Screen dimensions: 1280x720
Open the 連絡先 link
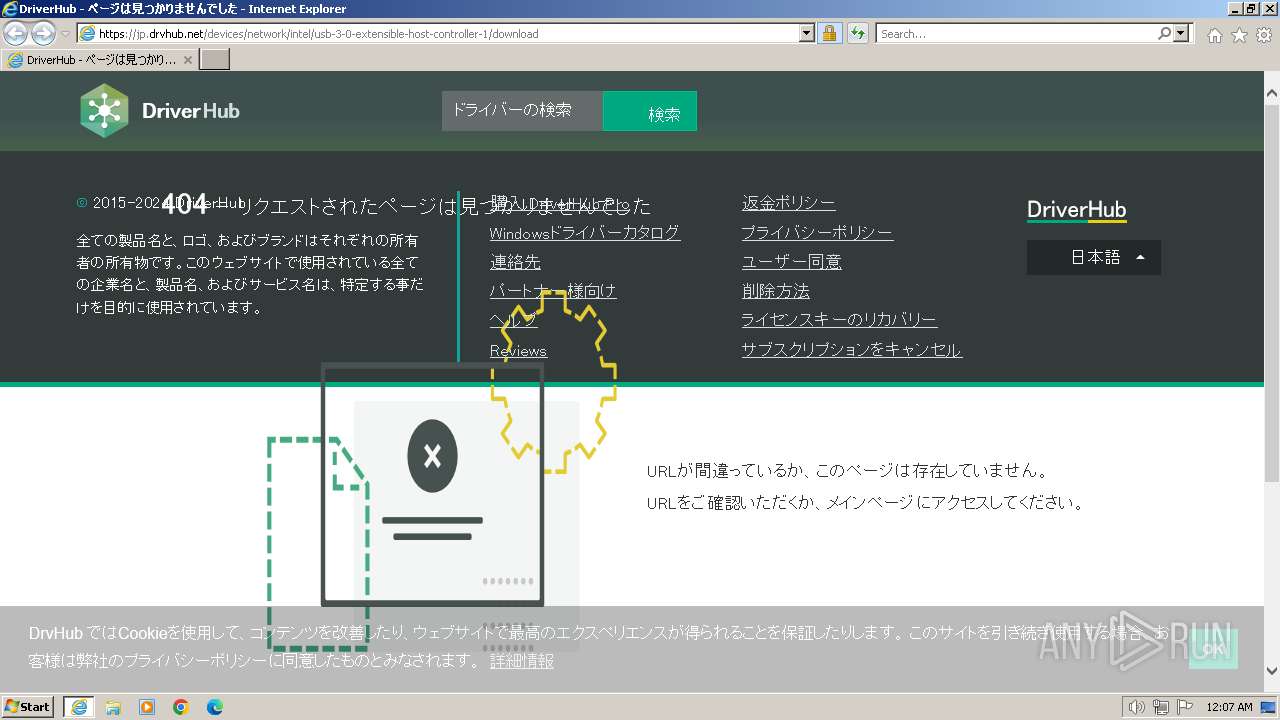(x=515, y=262)
